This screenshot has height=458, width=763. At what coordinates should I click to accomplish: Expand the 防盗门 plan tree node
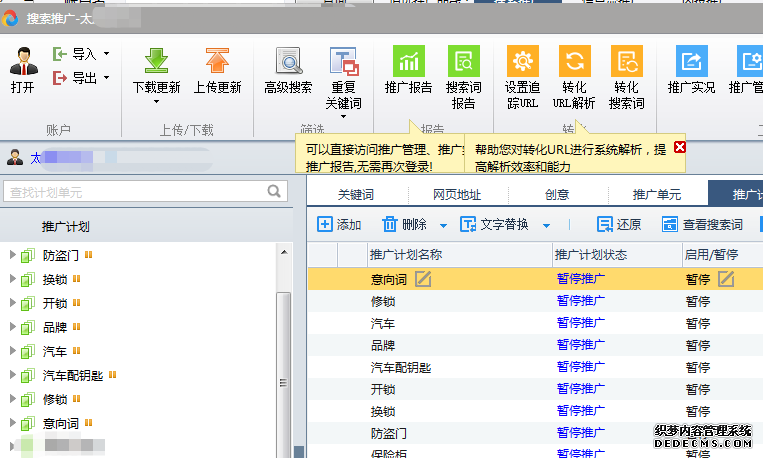12,255
